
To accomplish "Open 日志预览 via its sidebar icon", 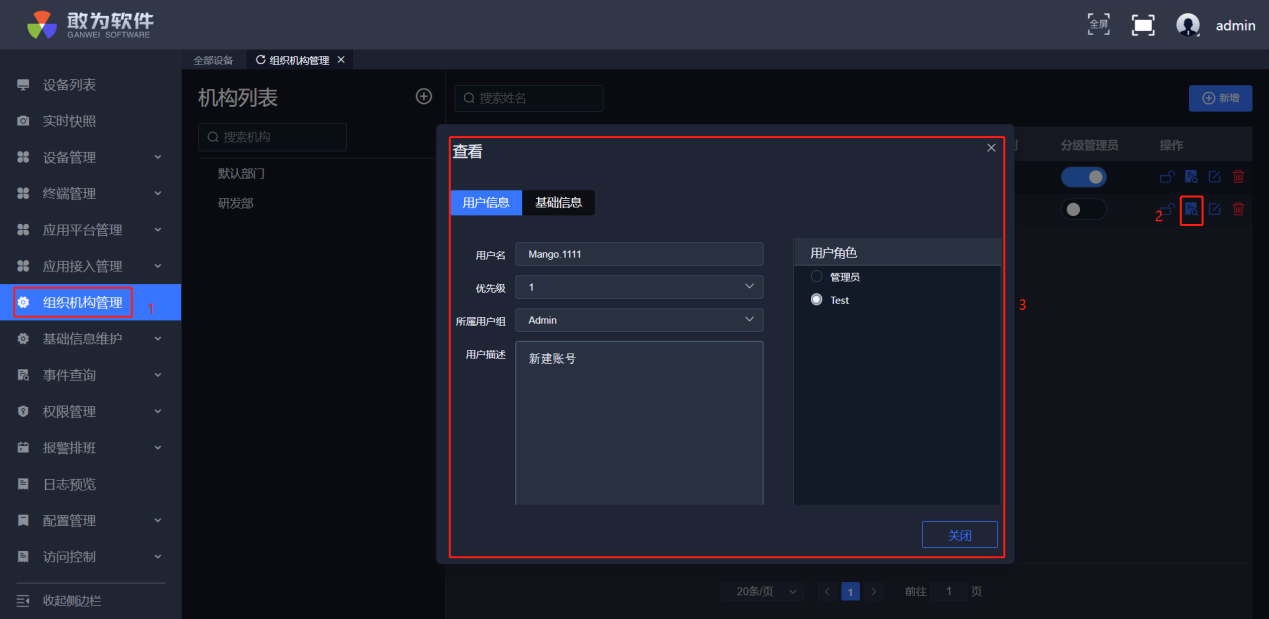I will [23, 484].
